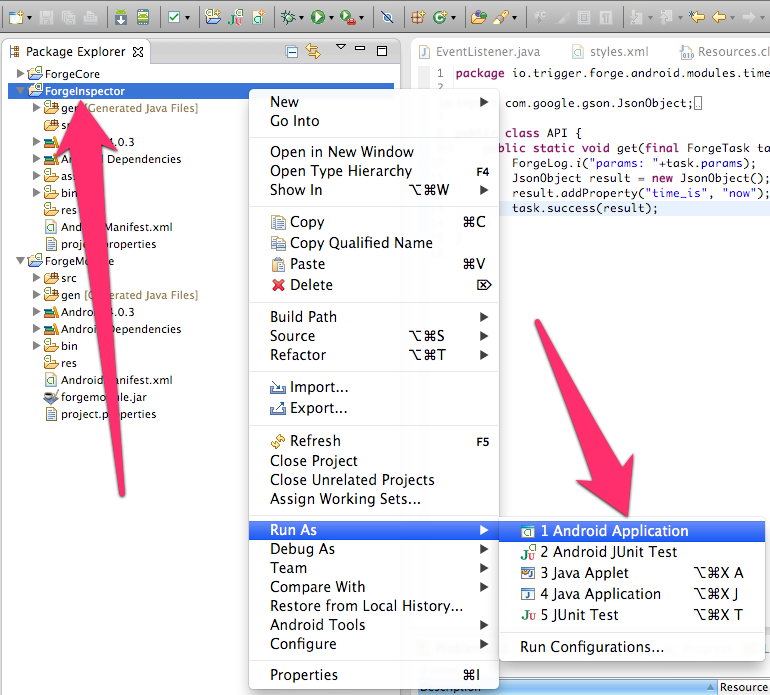Viewport: 770px width, 695px height.
Task: Choose Close Project
Action: coord(374,461)
